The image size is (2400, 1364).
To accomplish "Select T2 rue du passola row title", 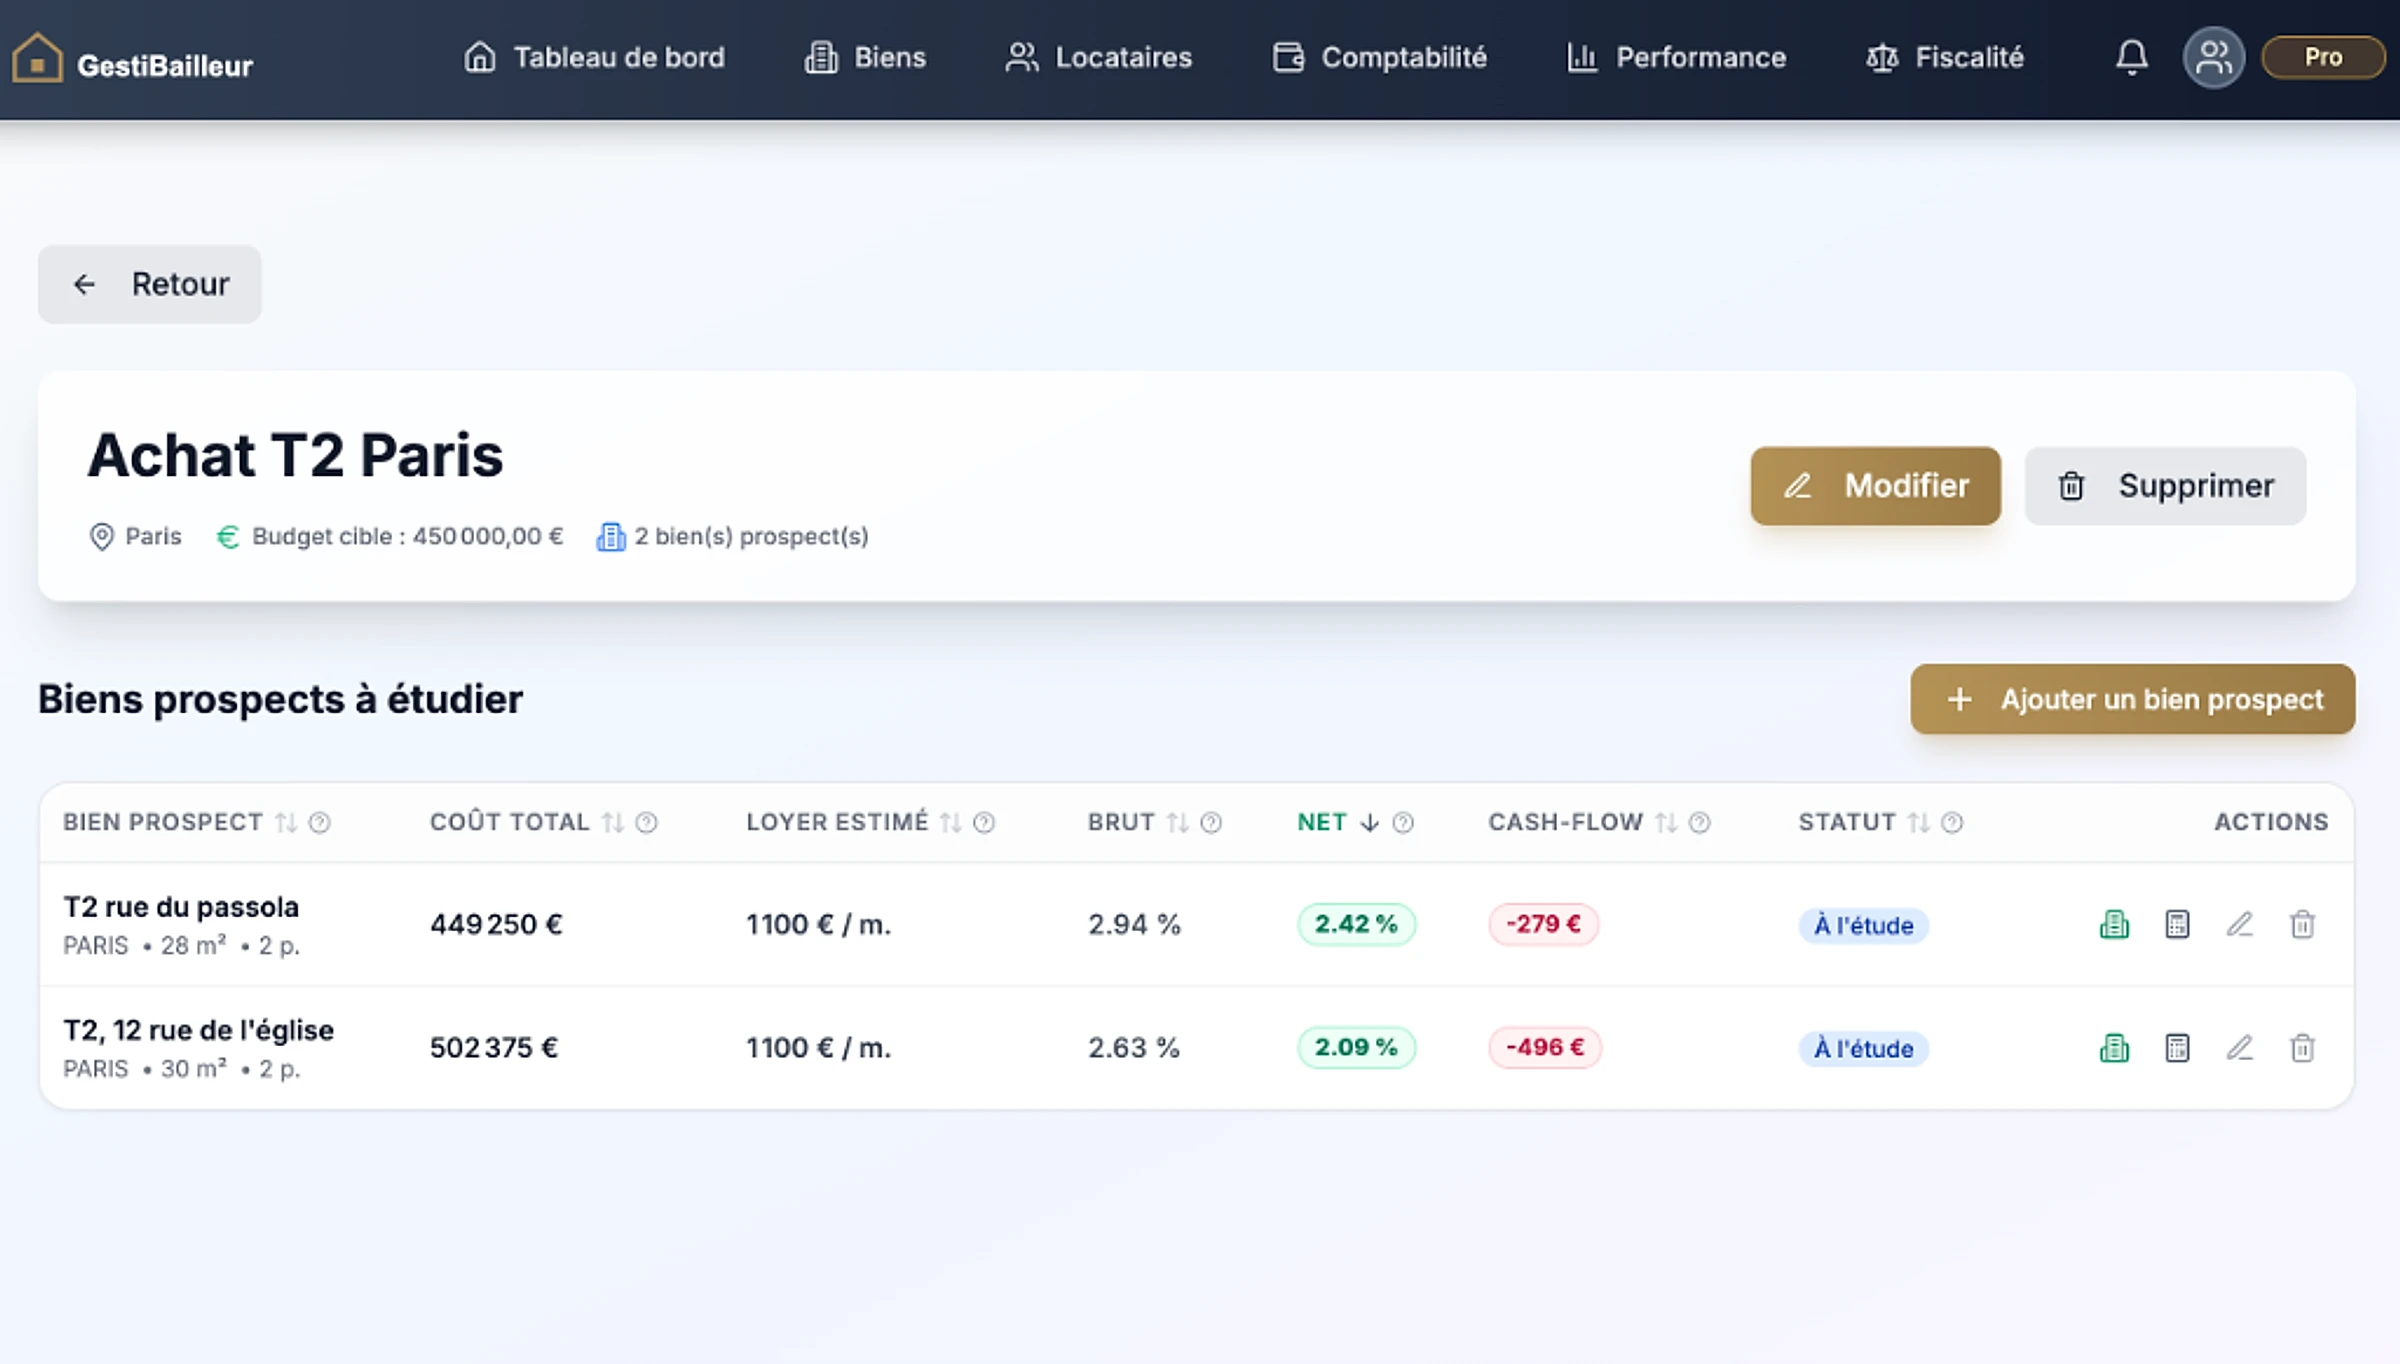I will 181,907.
